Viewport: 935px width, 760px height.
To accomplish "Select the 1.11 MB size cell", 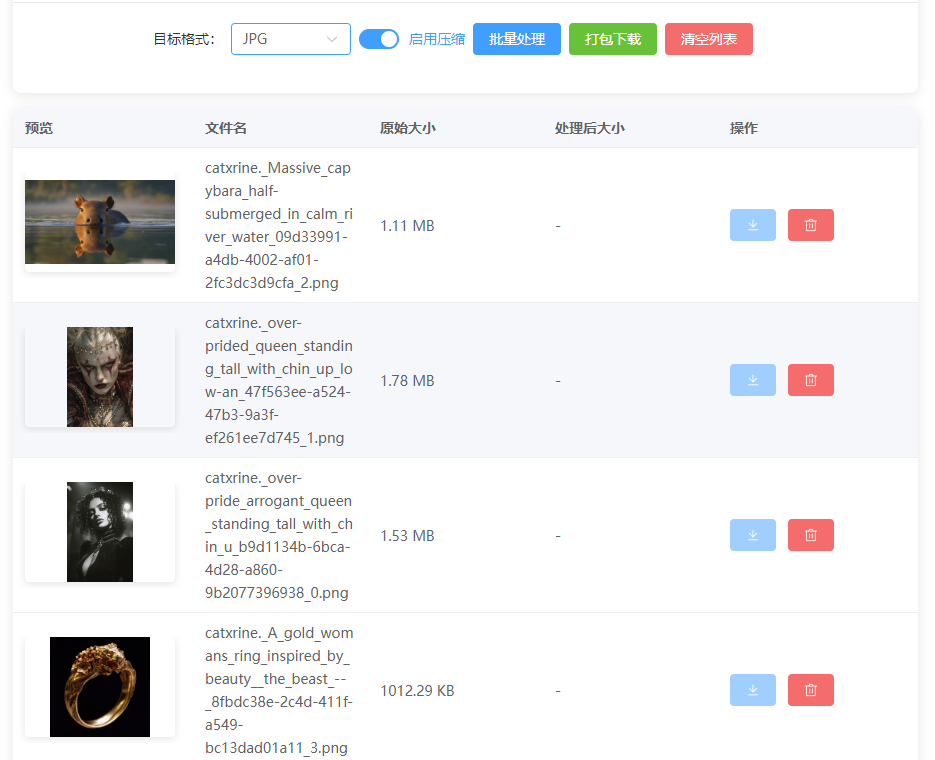I will click(407, 226).
